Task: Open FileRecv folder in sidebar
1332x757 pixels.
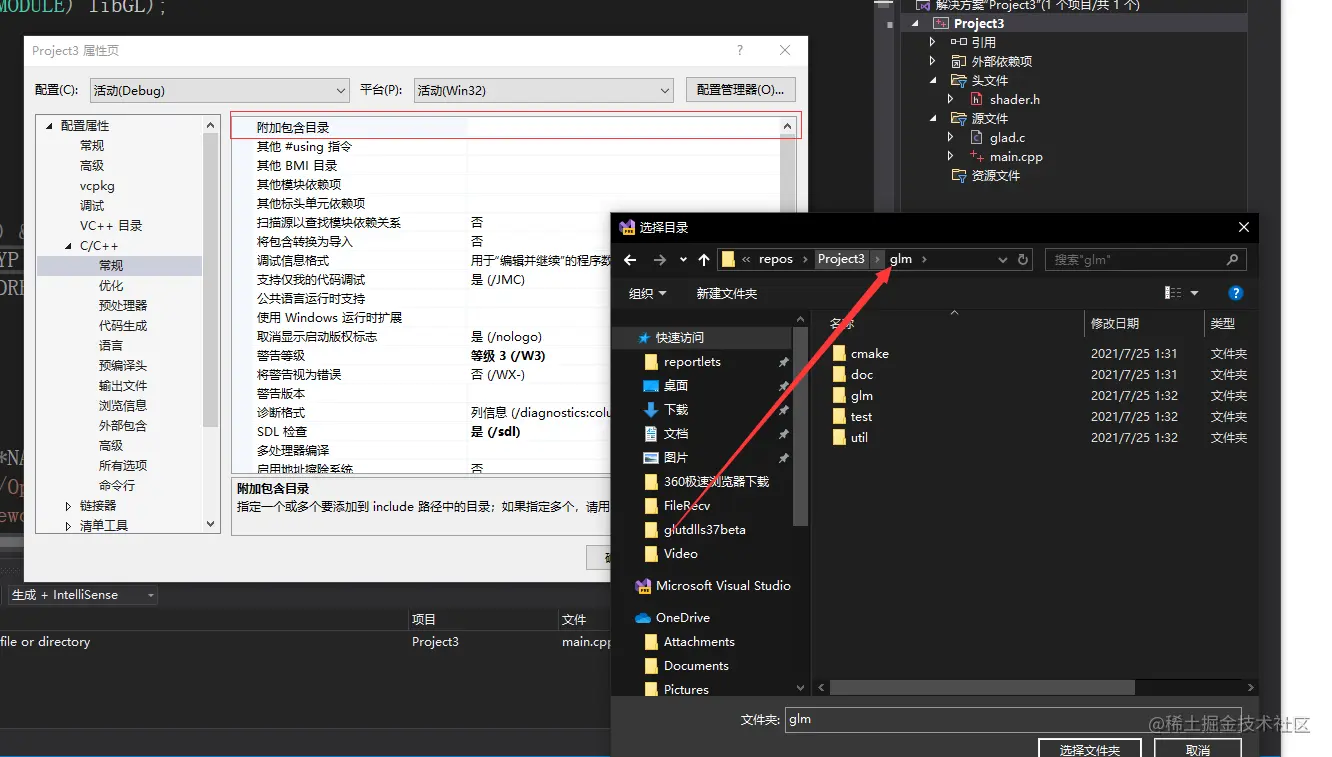Action: (x=686, y=505)
